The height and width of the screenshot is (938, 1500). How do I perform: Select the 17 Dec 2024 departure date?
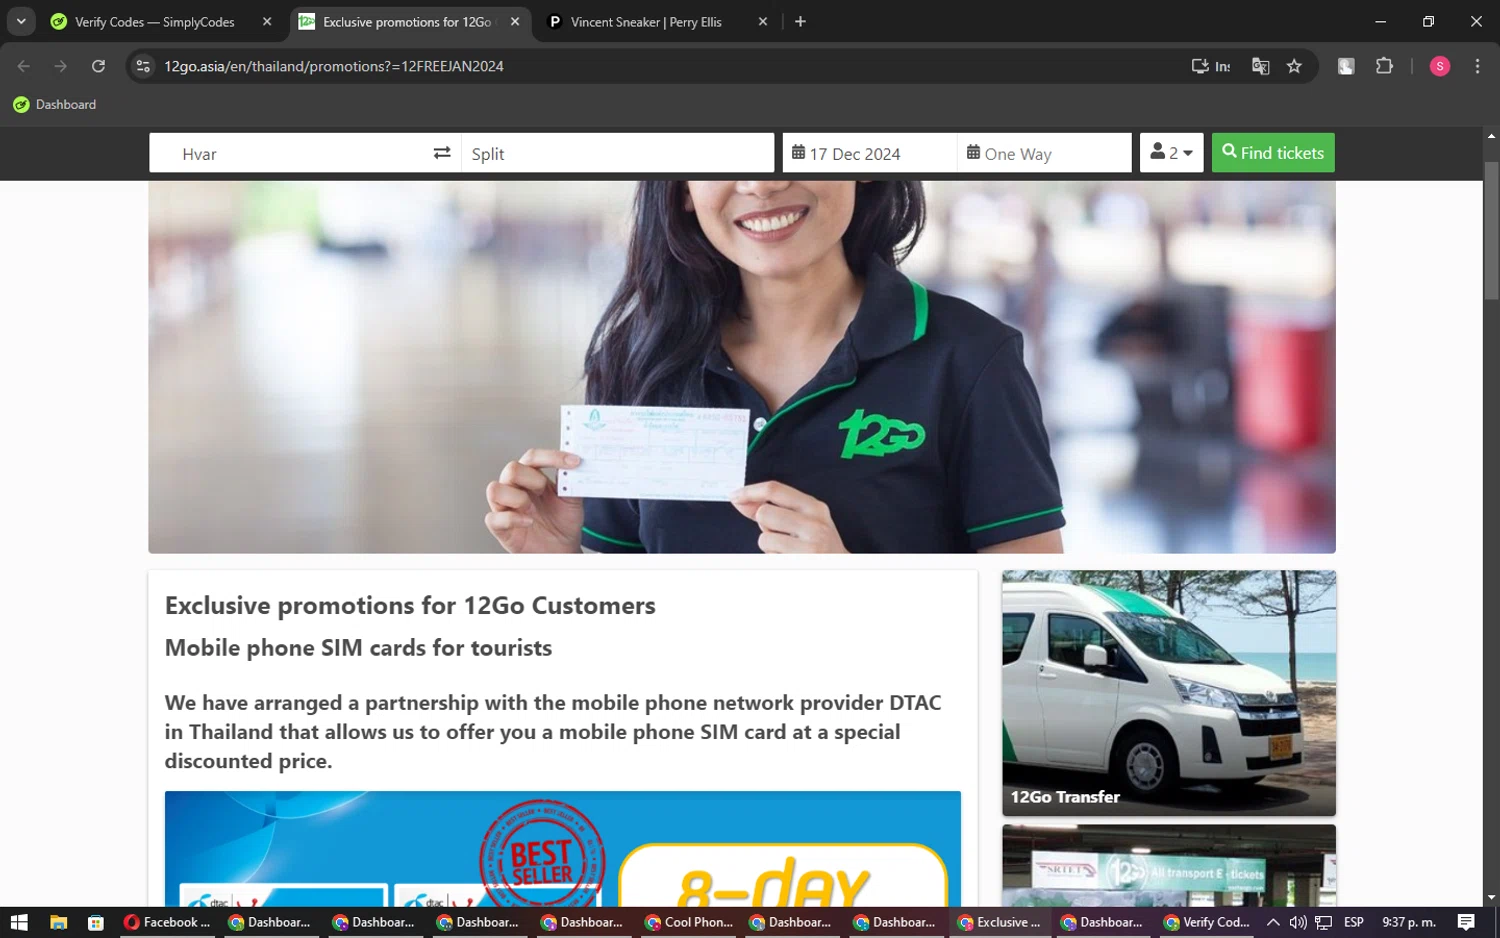point(869,153)
